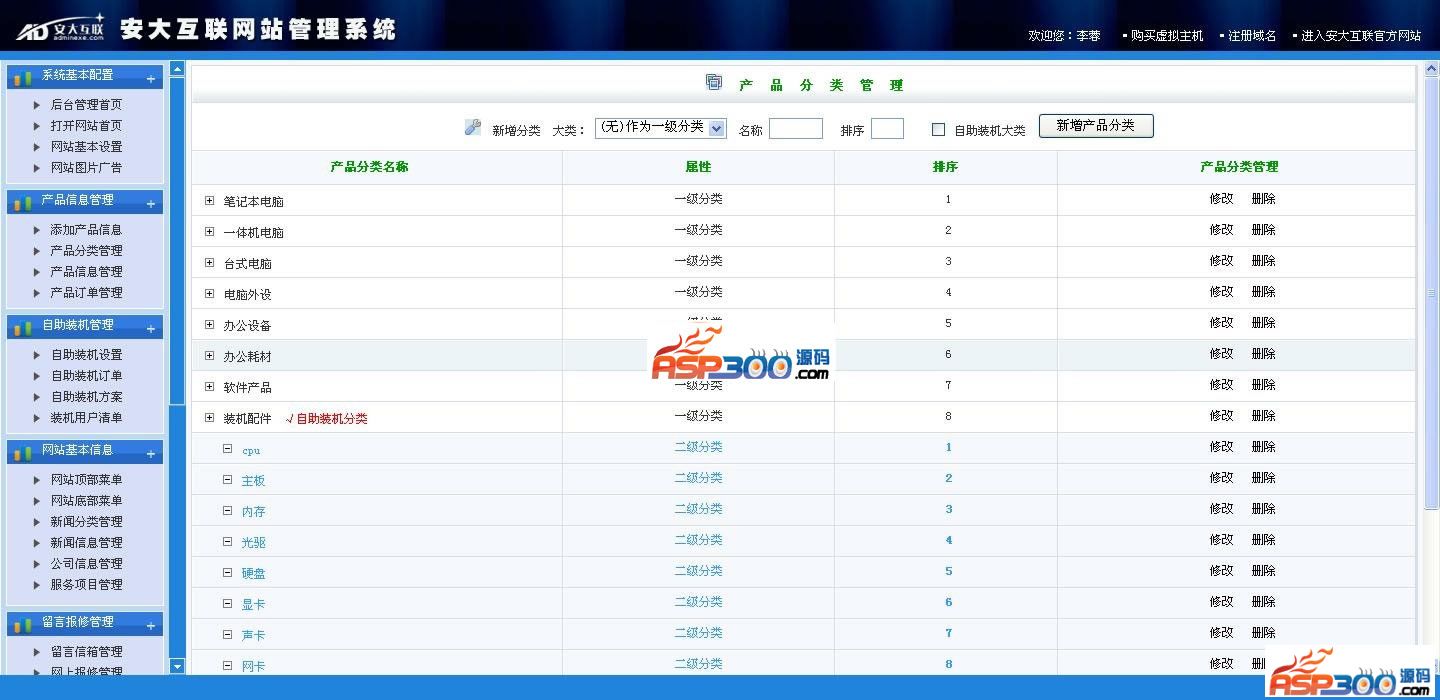Click 删除 for the 台式电脑 row
This screenshot has width=1440, height=700.
click(x=1263, y=261)
